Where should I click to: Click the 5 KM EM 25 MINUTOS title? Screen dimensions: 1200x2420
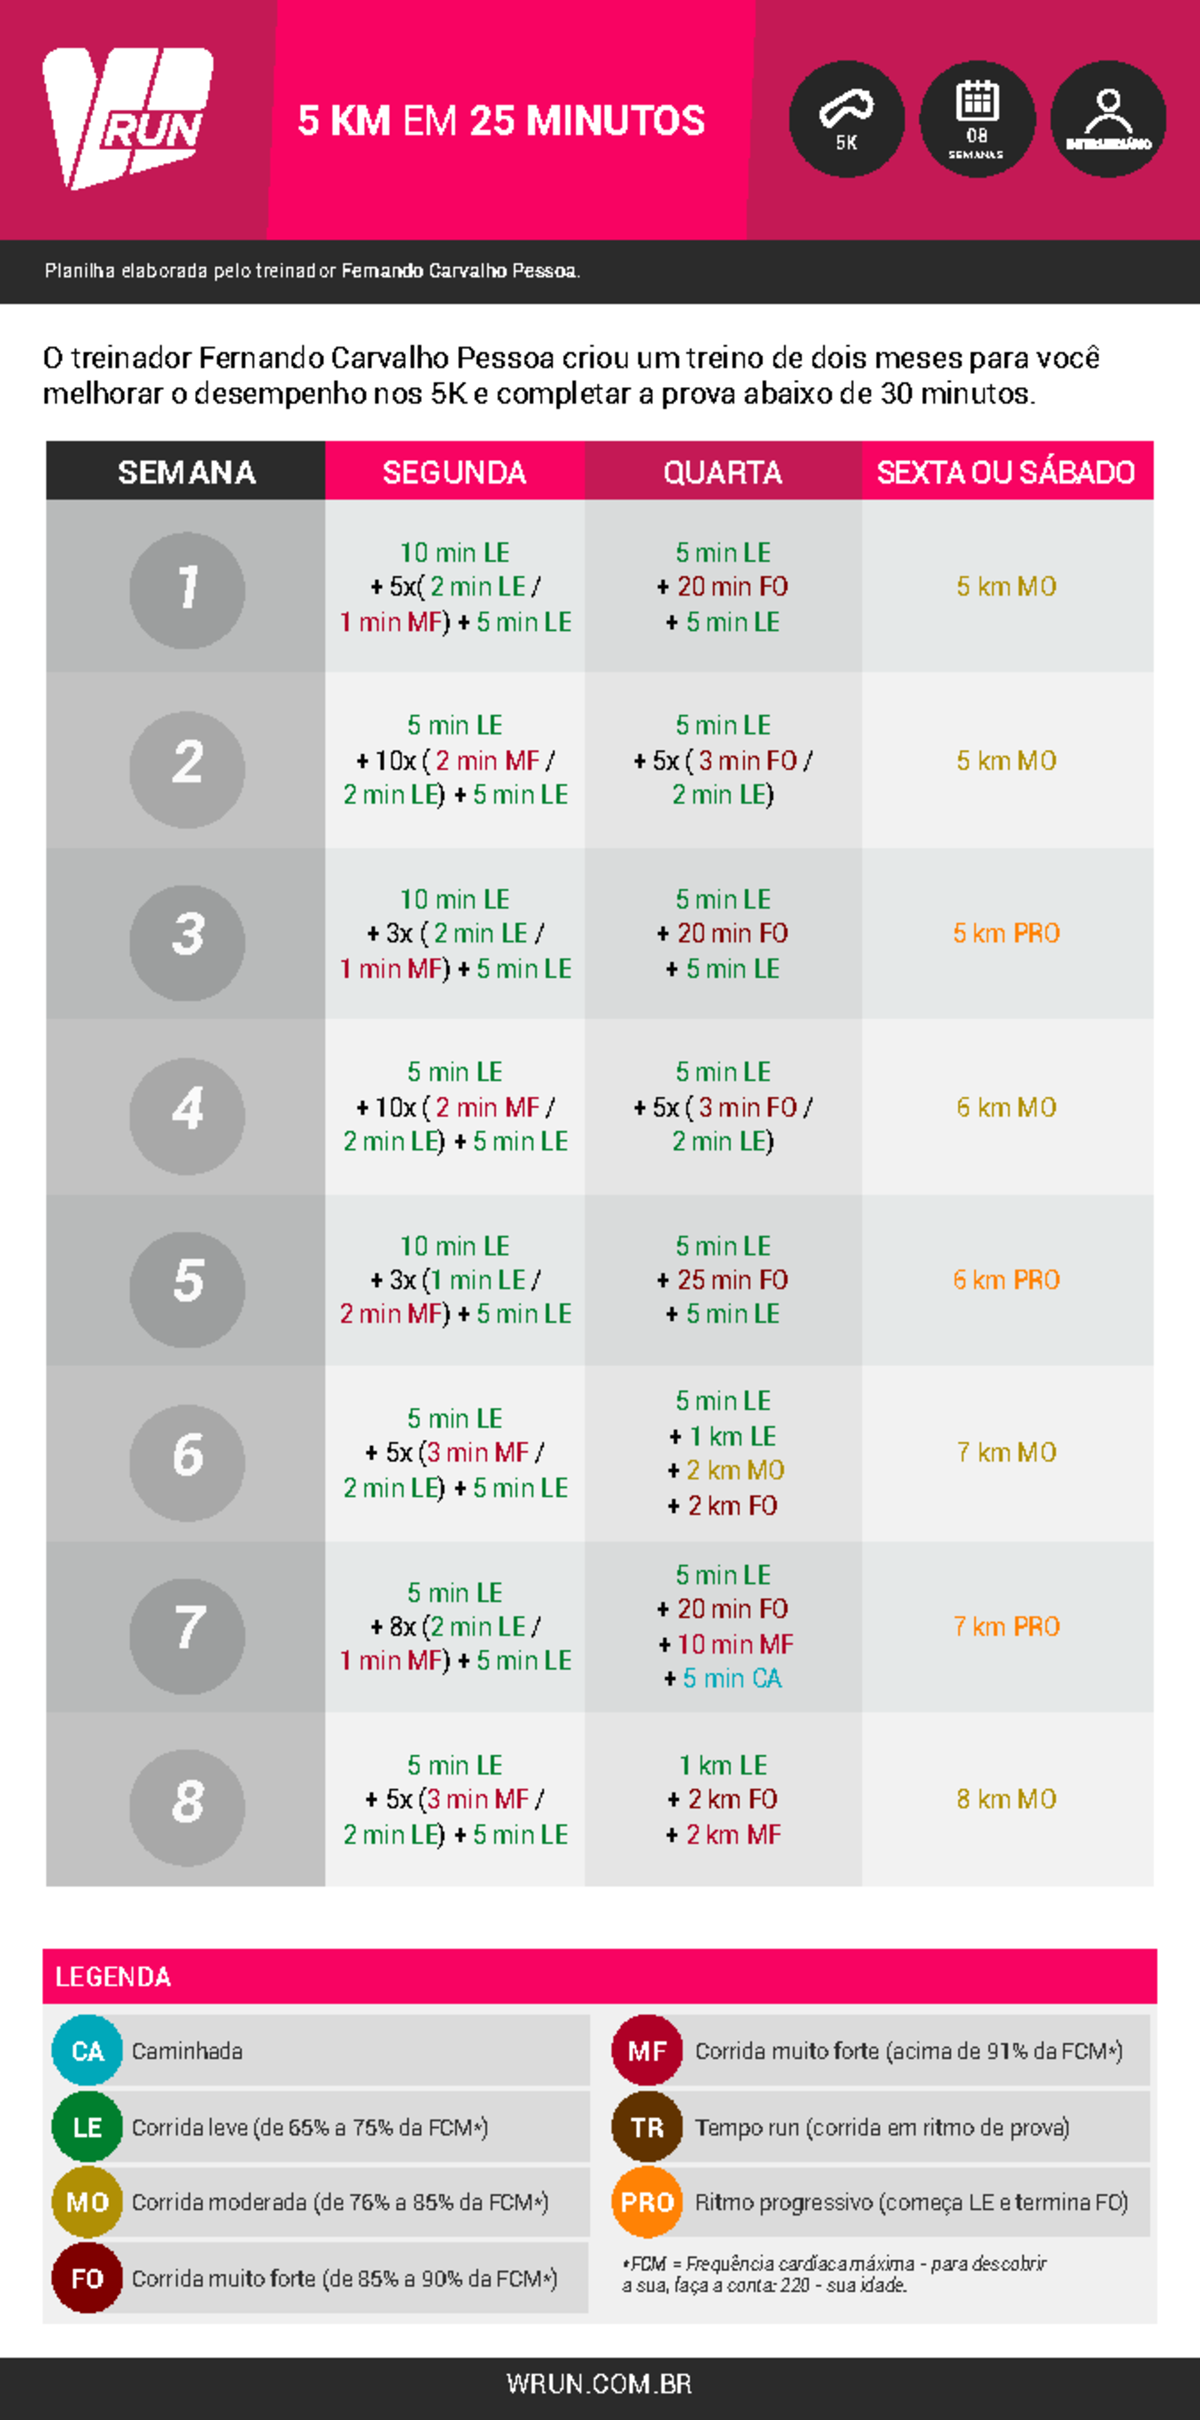pyautogui.click(x=501, y=121)
